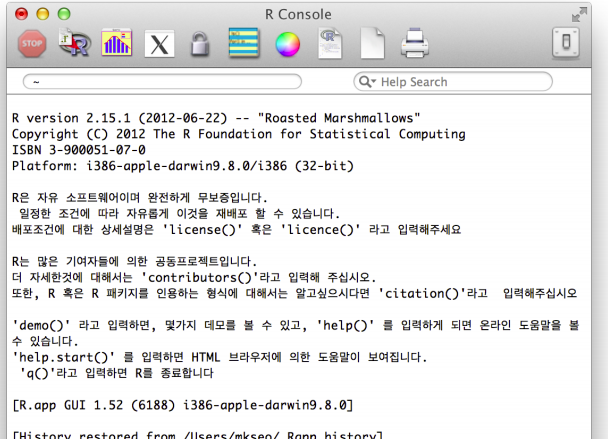This screenshot has width=608, height=439.
Task: Click the 'demo()' text in console
Action: pos(41,325)
